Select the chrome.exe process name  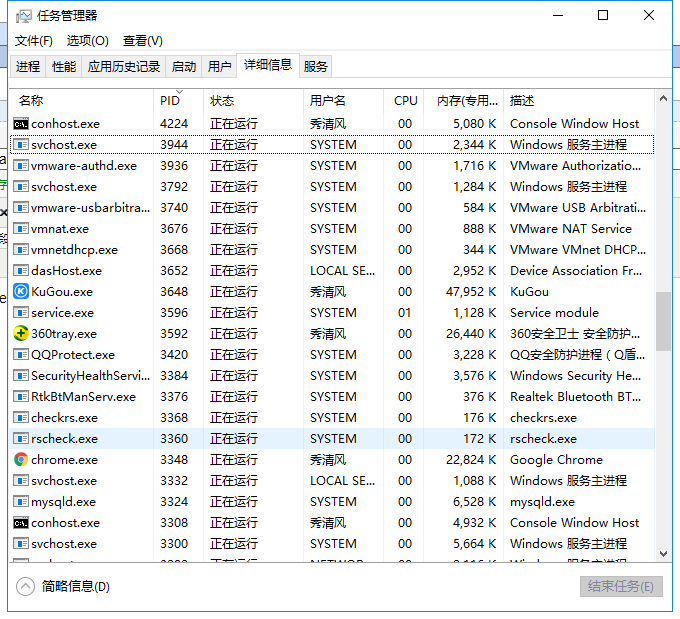click(x=64, y=459)
